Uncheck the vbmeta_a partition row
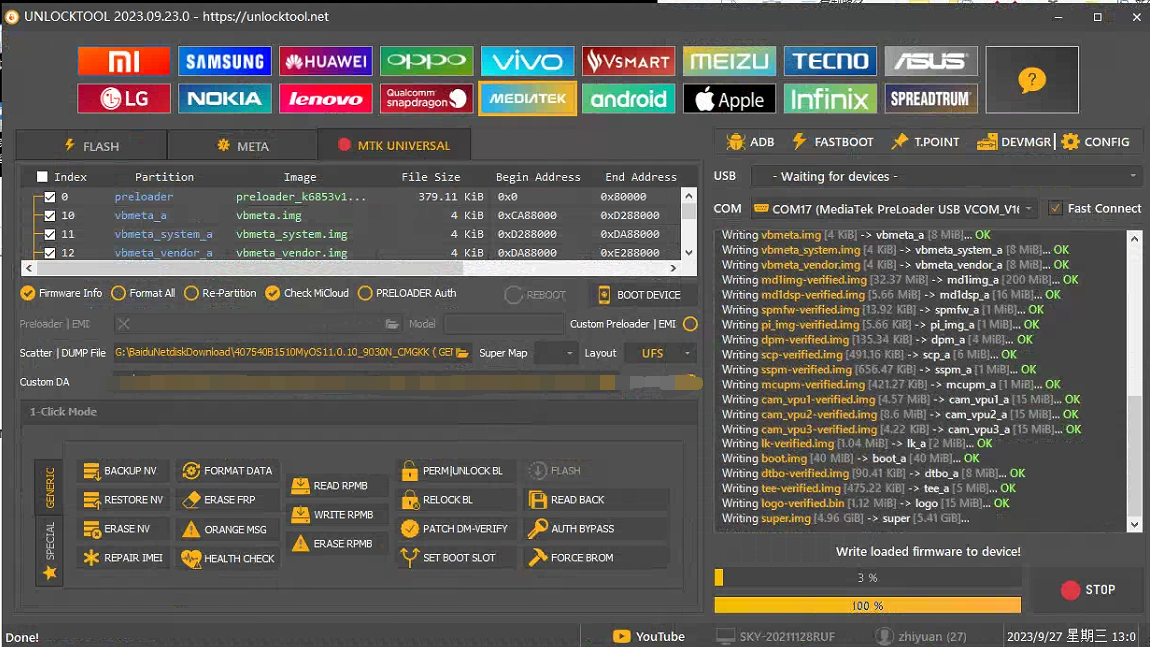The image size is (1150, 647). pos(50,216)
